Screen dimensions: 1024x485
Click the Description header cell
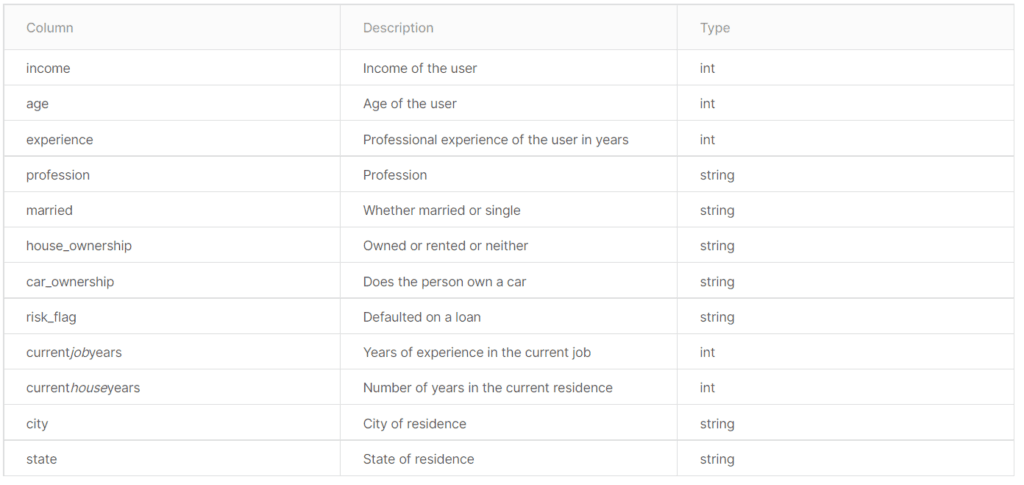coord(398,28)
